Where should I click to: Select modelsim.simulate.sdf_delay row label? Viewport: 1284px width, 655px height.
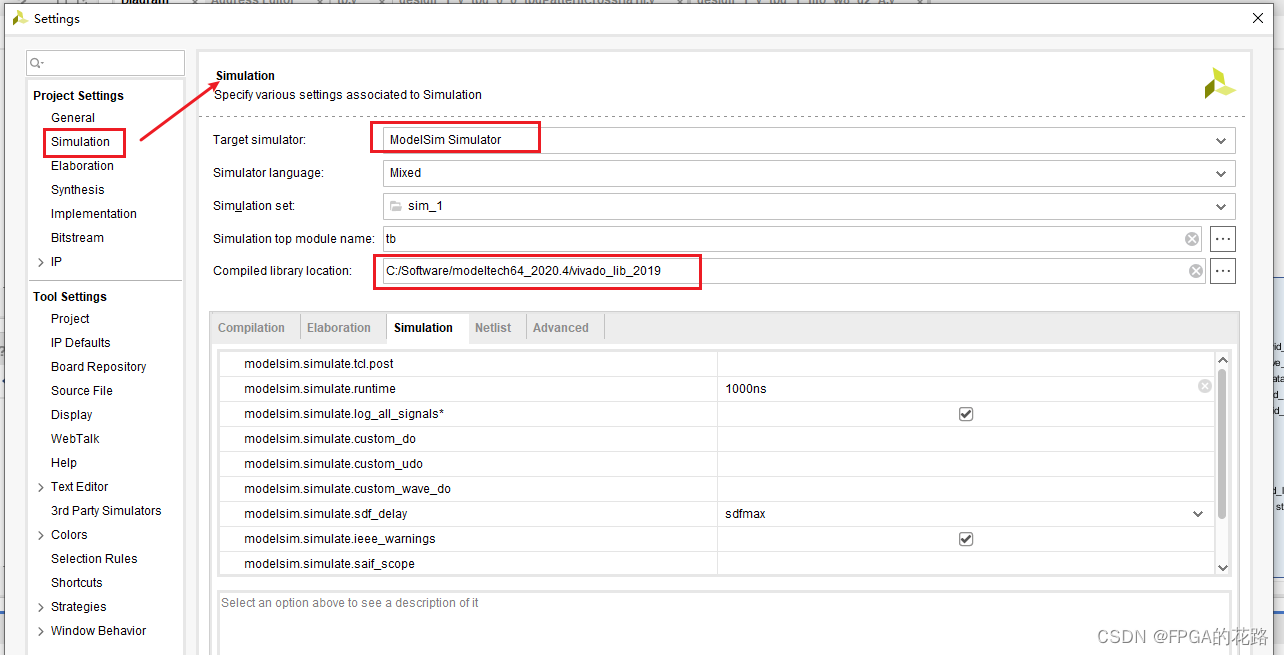[x=326, y=514]
